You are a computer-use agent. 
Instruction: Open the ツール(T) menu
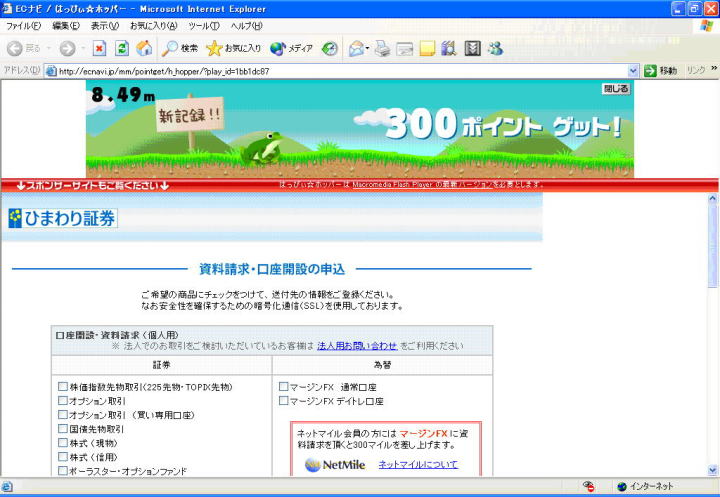204,26
